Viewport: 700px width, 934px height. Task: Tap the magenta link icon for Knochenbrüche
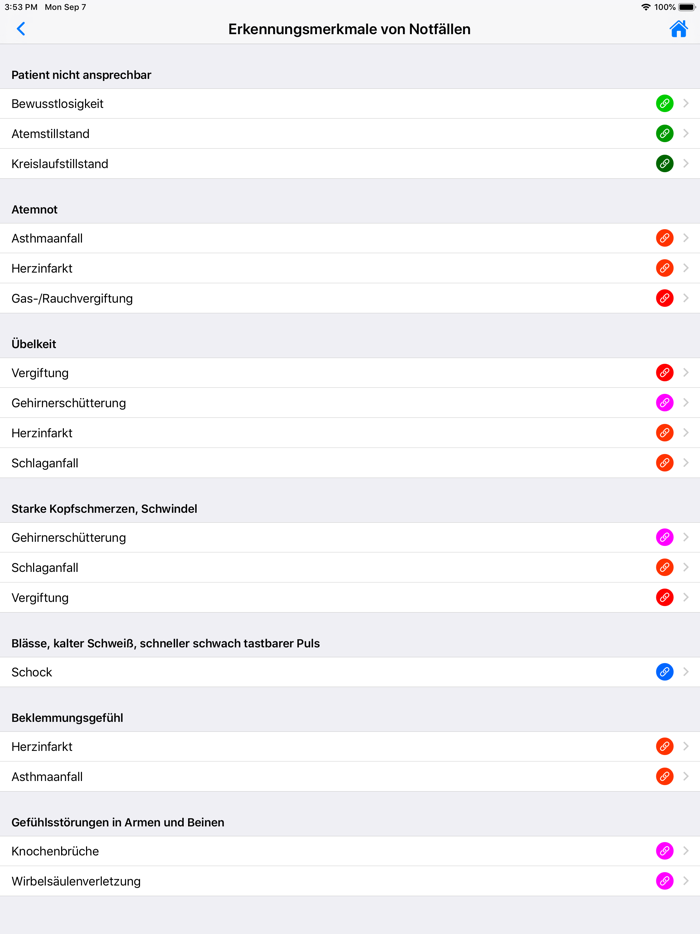pyautogui.click(x=664, y=851)
